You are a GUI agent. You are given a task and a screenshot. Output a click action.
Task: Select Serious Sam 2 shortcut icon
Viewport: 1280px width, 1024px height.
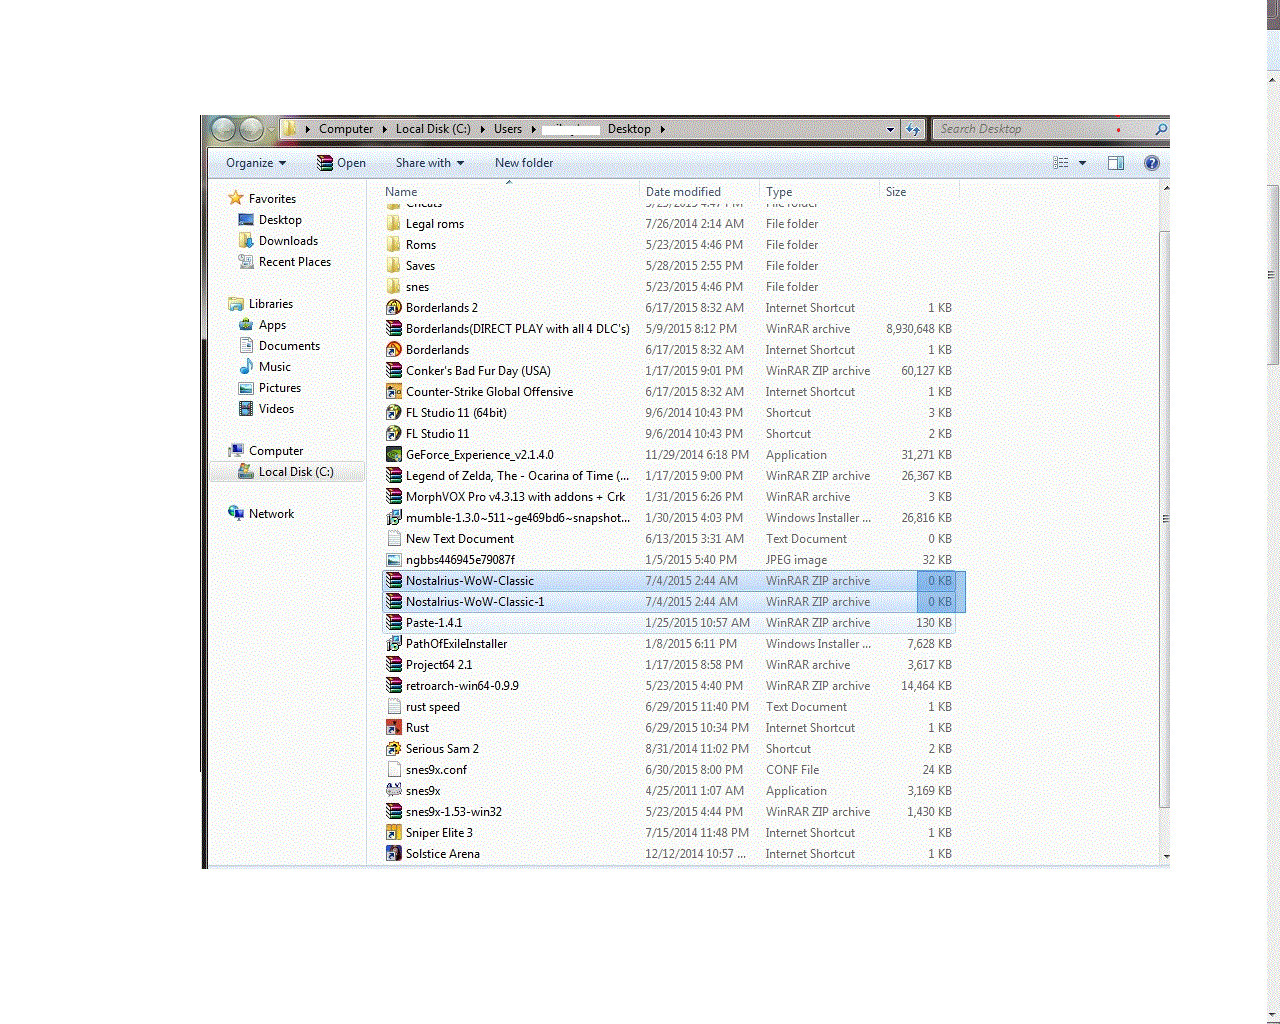(x=394, y=749)
